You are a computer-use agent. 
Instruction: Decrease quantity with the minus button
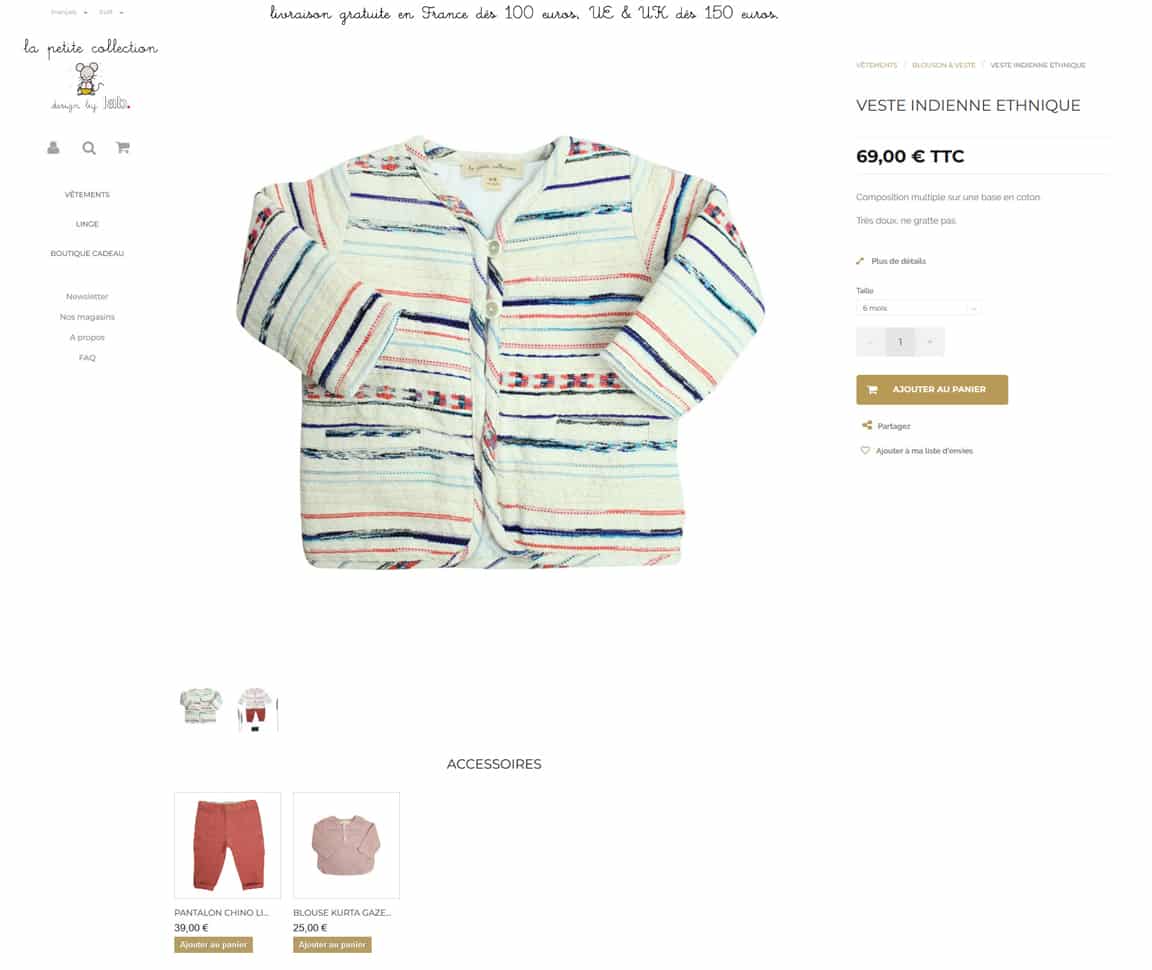(x=871, y=342)
